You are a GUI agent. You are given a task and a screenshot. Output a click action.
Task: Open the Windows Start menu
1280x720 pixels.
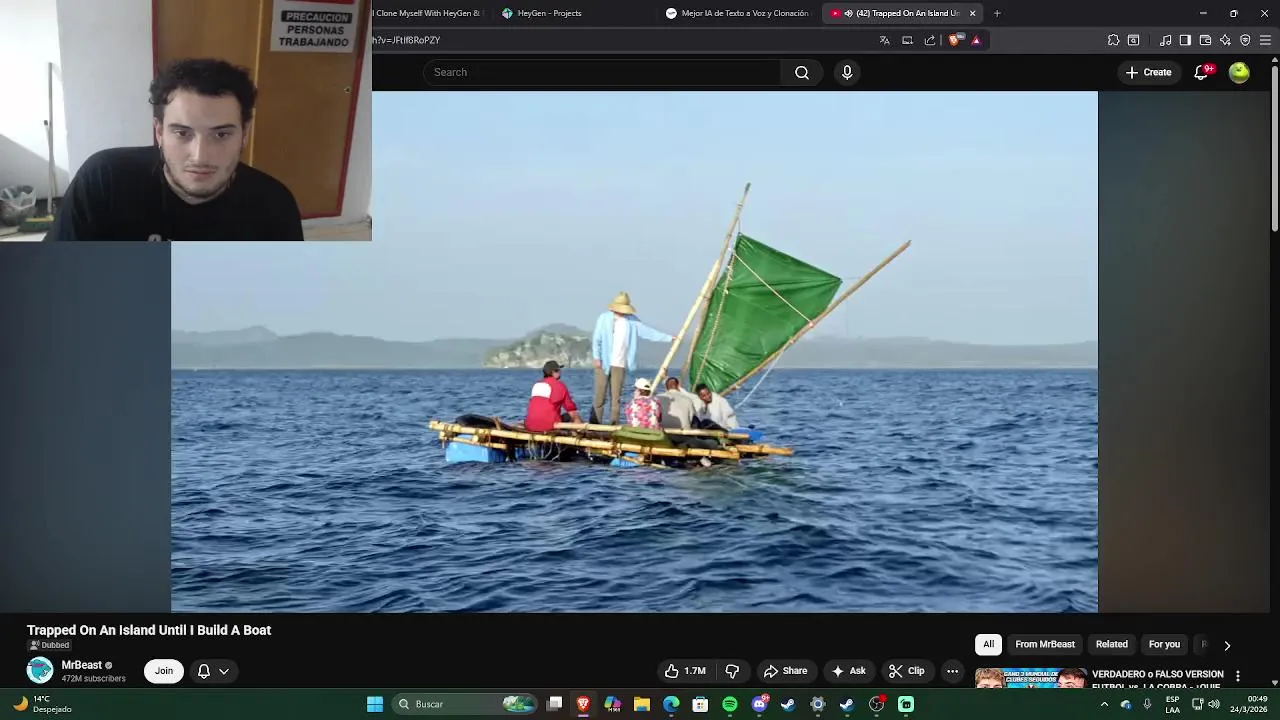click(375, 704)
